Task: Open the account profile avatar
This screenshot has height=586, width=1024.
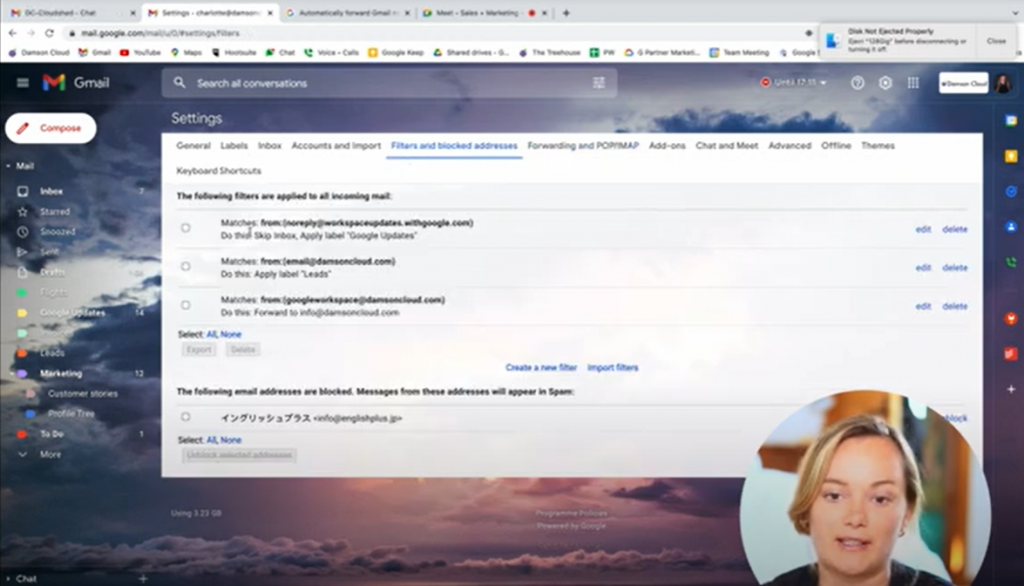Action: (x=1002, y=83)
